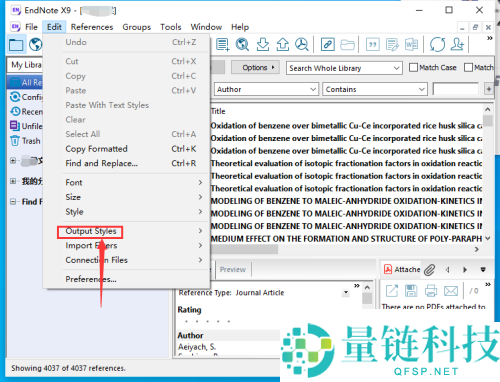Click the Format Bibliography icon
This screenshot has width=500, height=382.
[392, 44]
